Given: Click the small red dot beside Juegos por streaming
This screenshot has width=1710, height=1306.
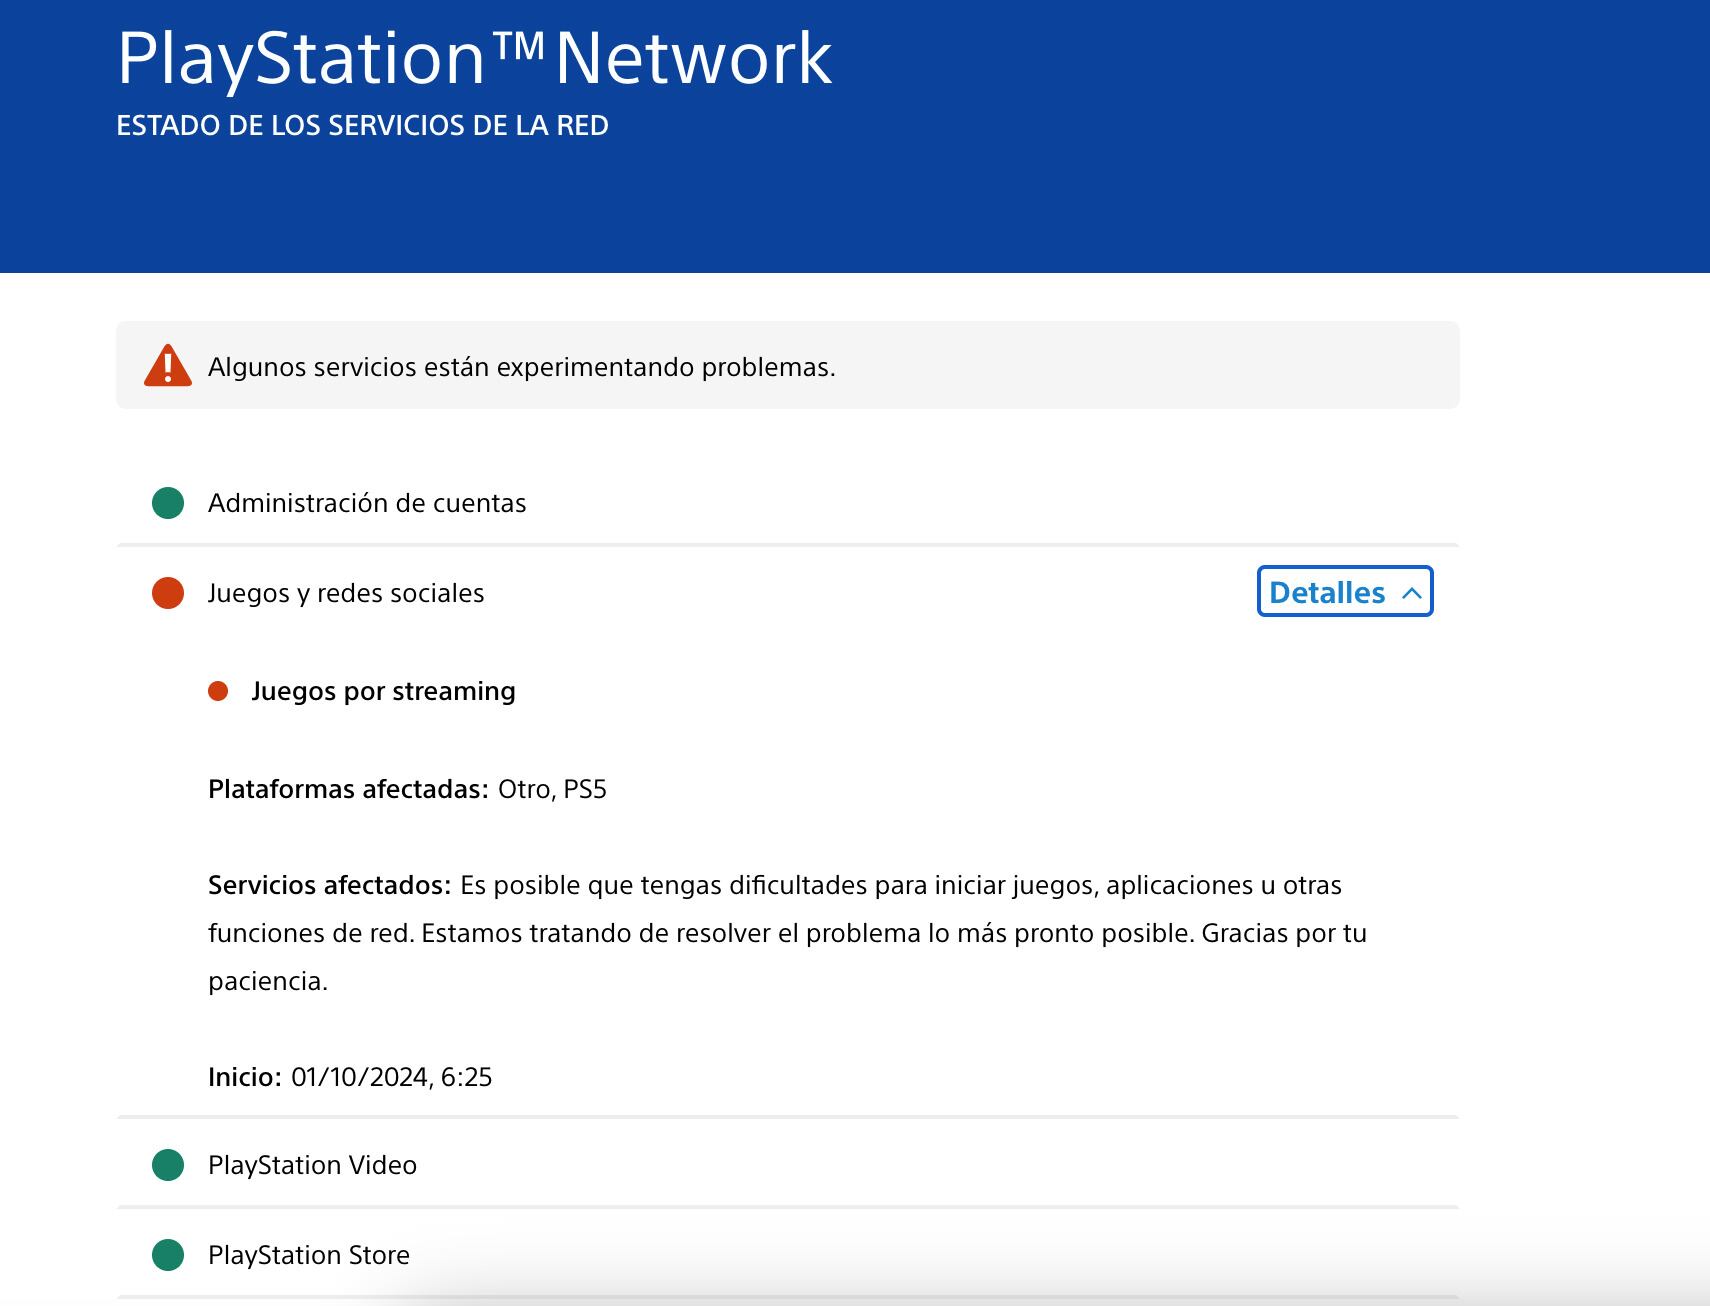Looking at the screenshot, I should pyautogui.click(x=218, y=691).
